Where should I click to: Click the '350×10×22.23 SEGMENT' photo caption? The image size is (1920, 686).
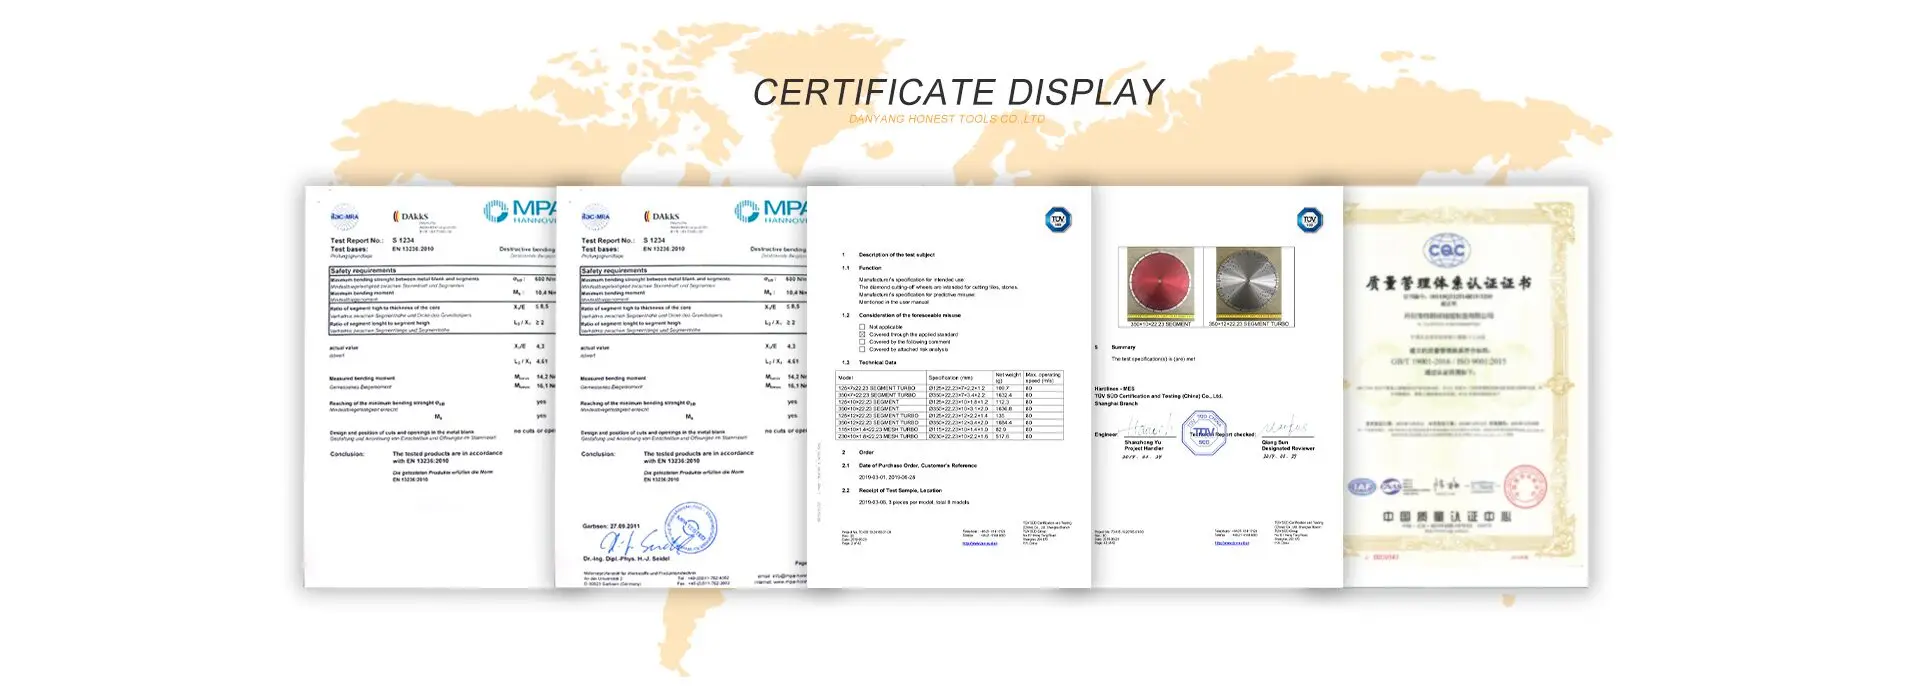pyautogui.click(x=1160, y=324)
